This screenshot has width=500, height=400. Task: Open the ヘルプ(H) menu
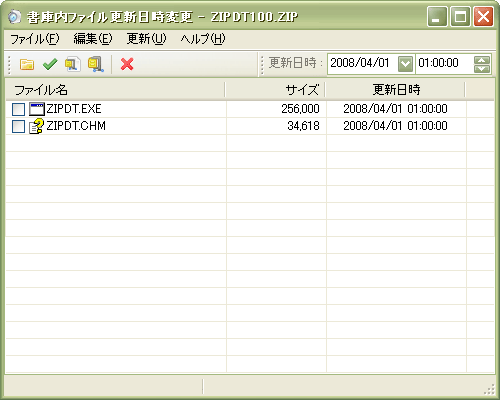coord(203,39)
